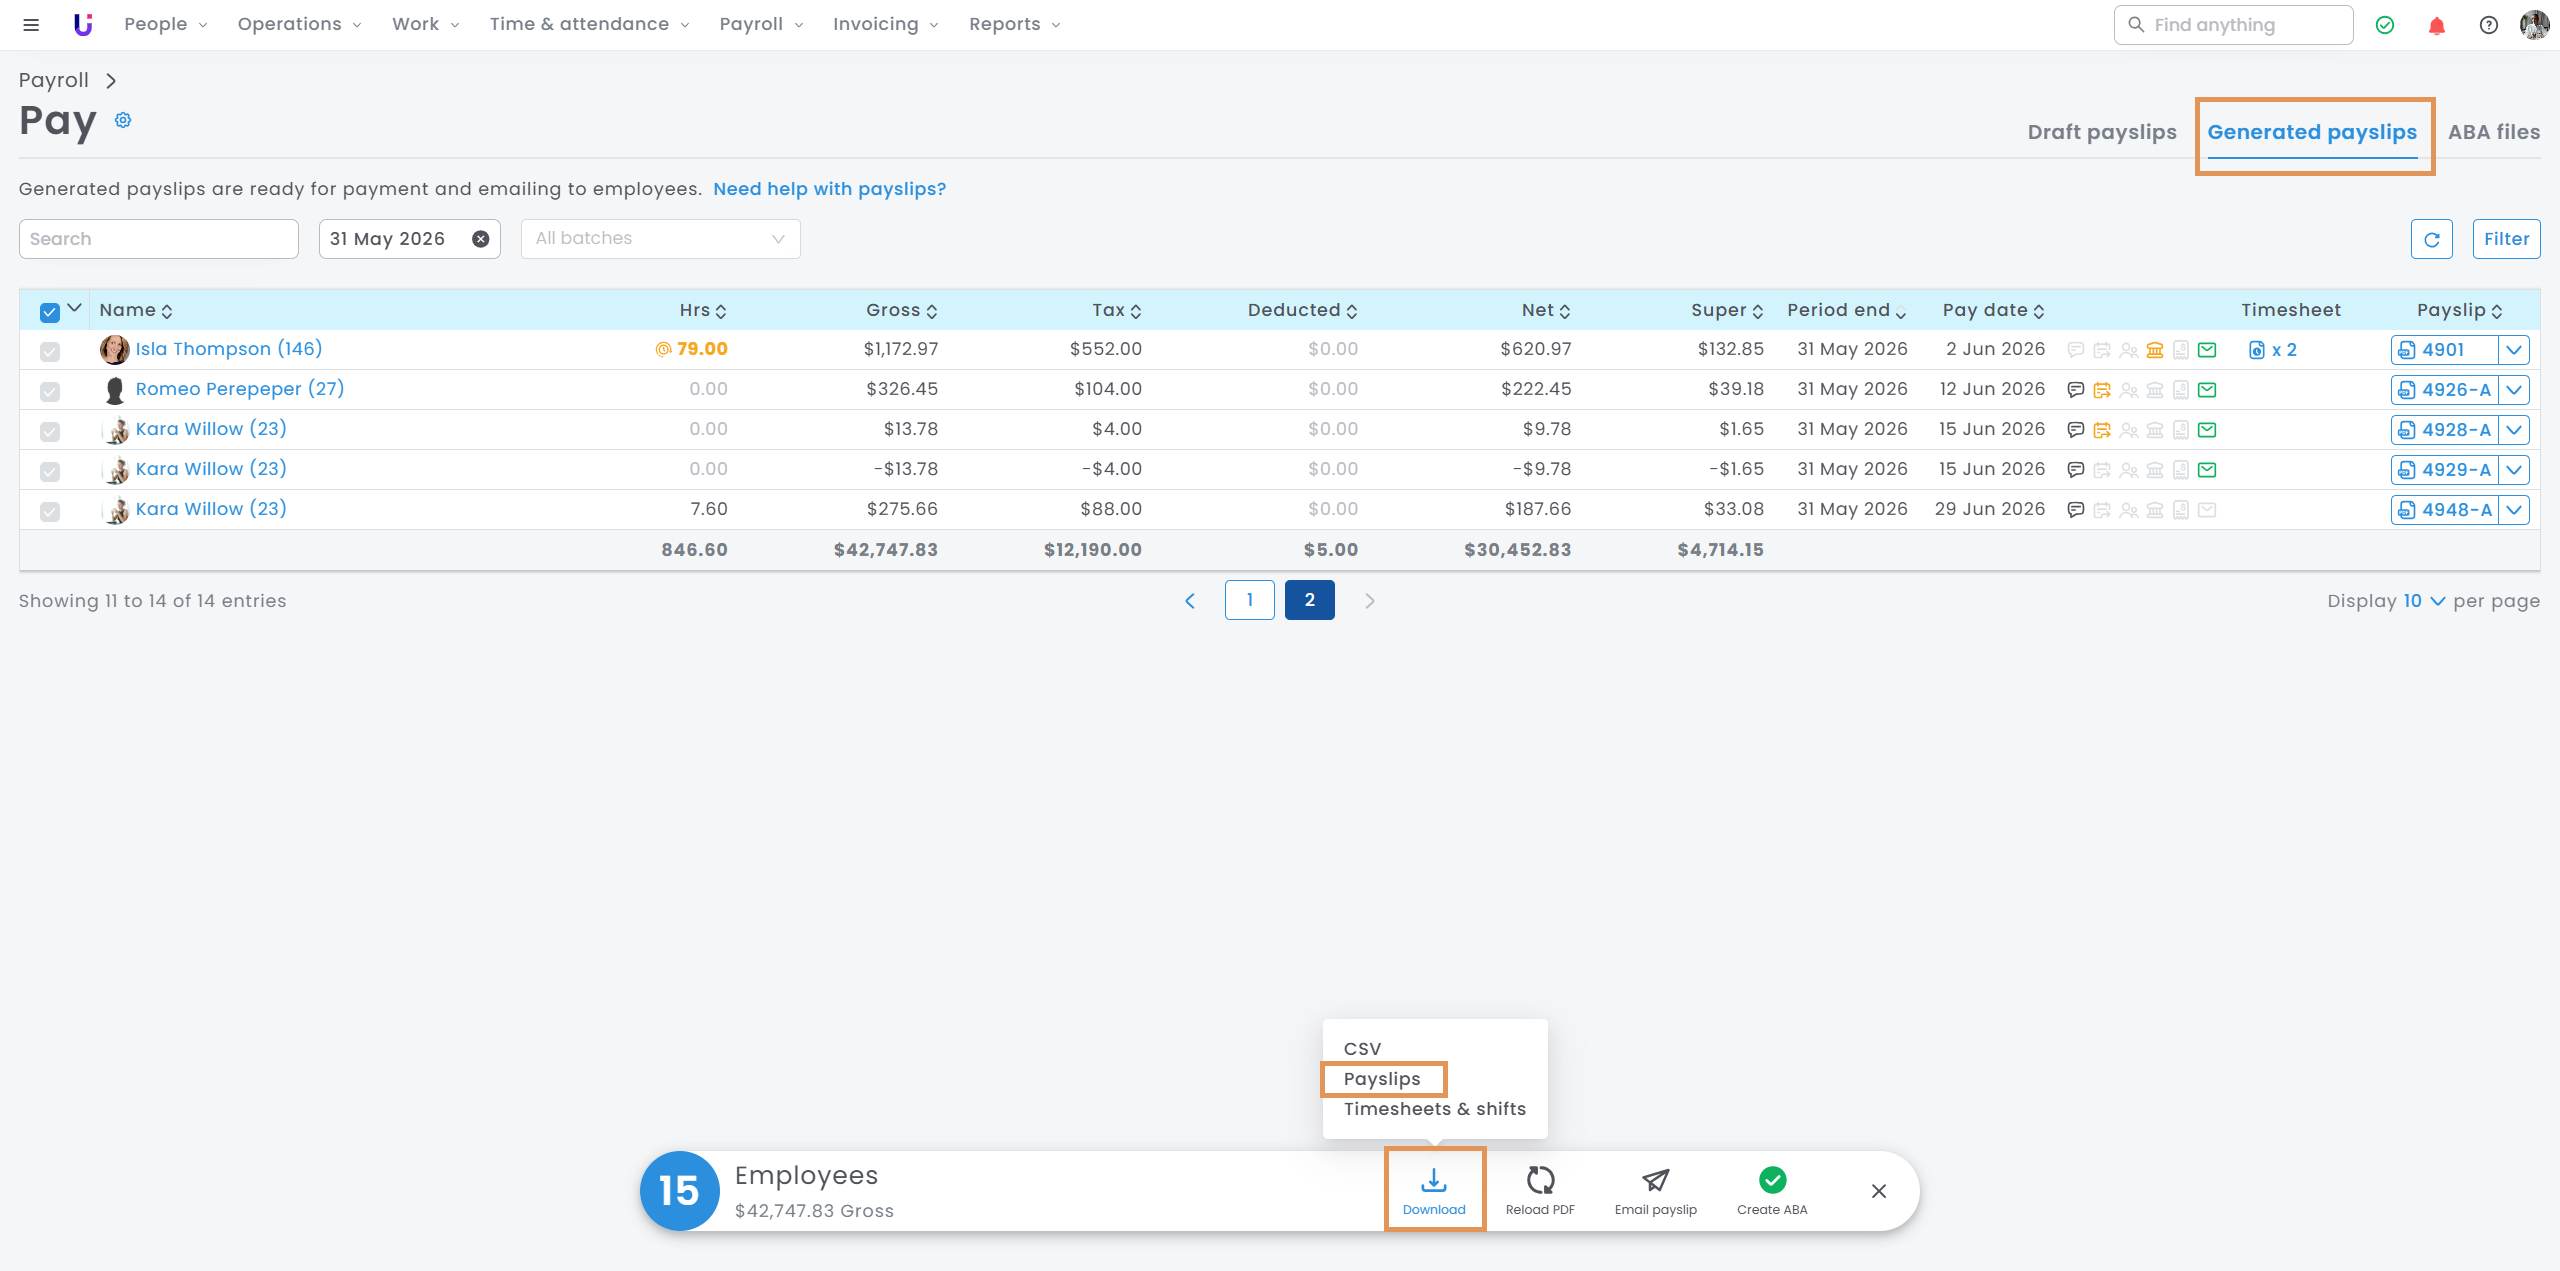Click the app logo icon
The height and width of the screenshot is (1271, 2560).
[83, 25]
